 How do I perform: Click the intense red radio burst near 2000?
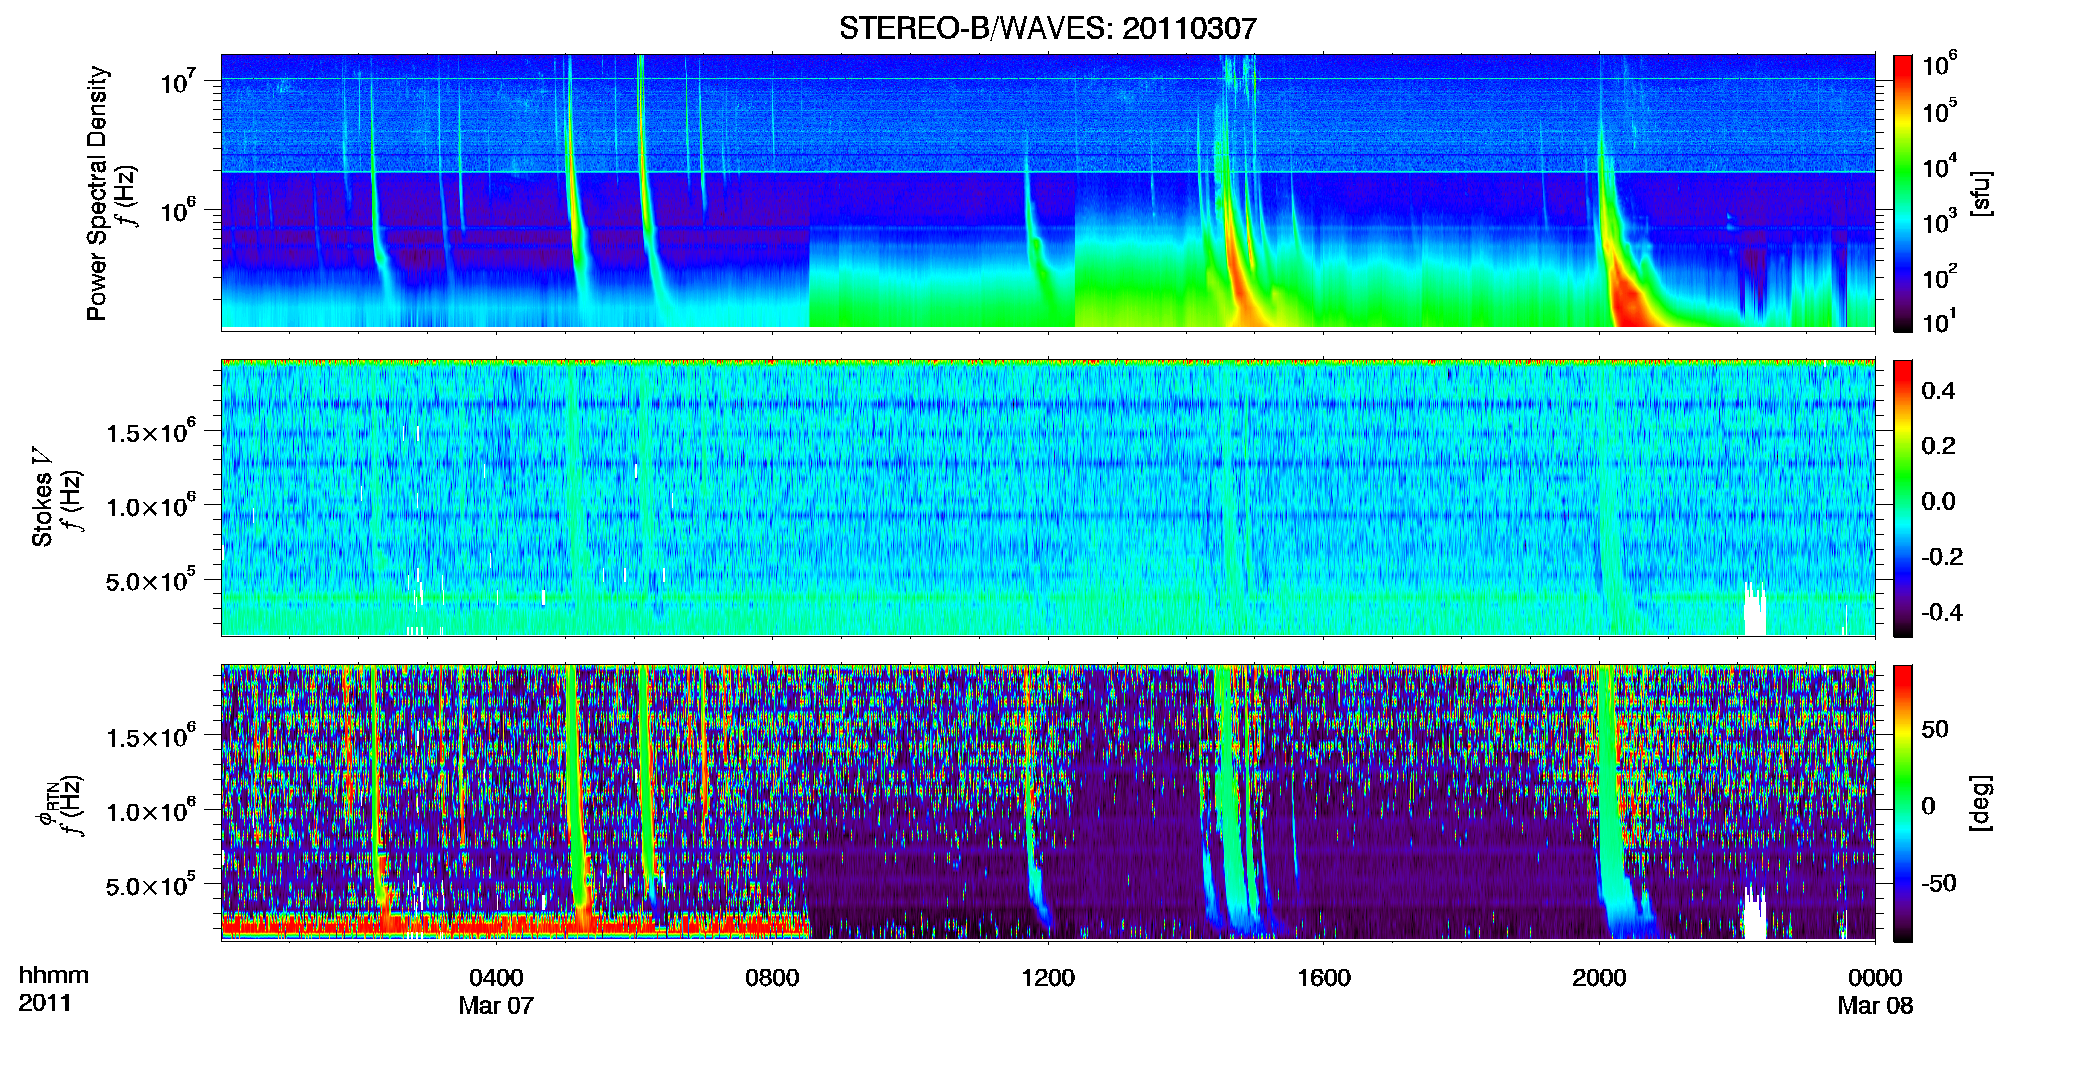click(1630, 300)
